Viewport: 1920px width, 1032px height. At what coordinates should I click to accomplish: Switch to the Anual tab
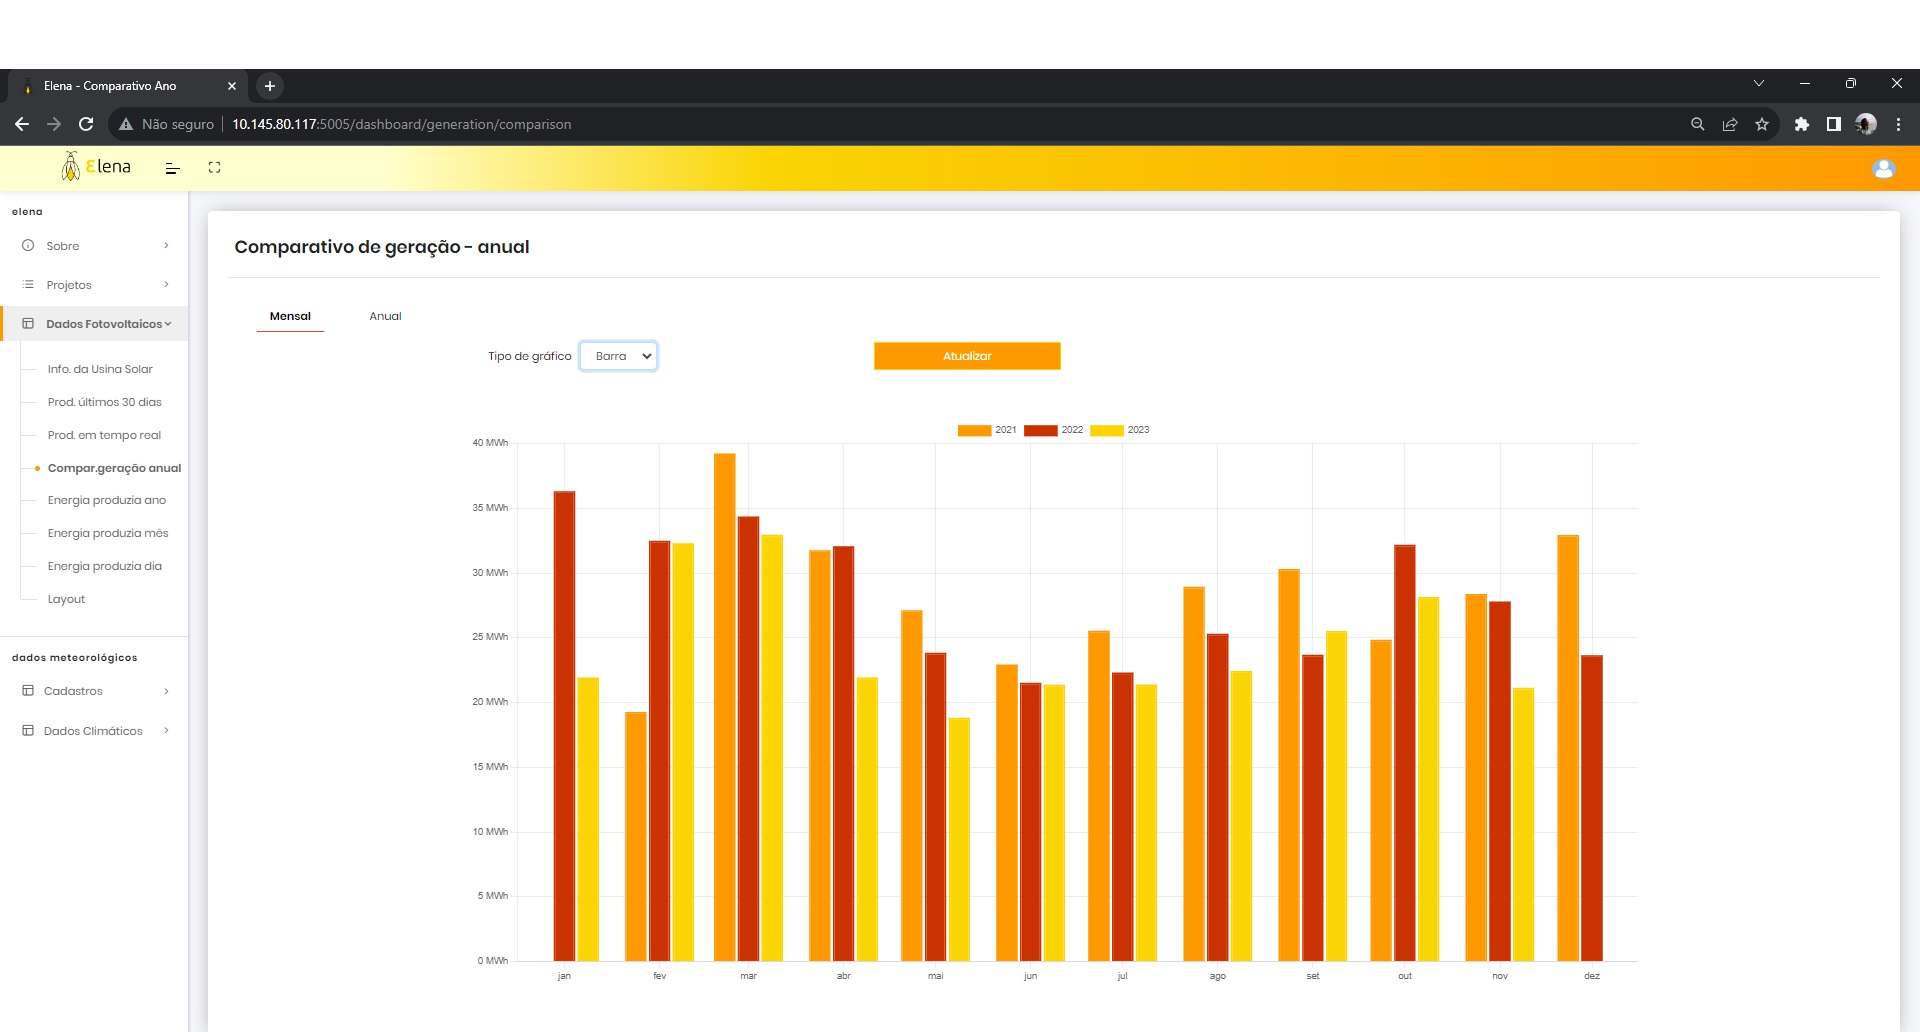click(385, 316)
